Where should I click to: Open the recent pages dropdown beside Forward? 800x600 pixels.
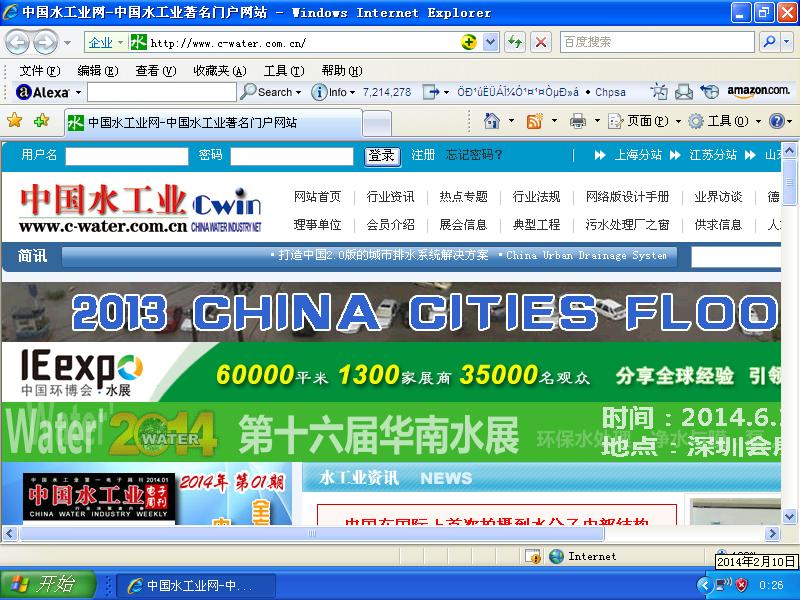tap(67, 42)
